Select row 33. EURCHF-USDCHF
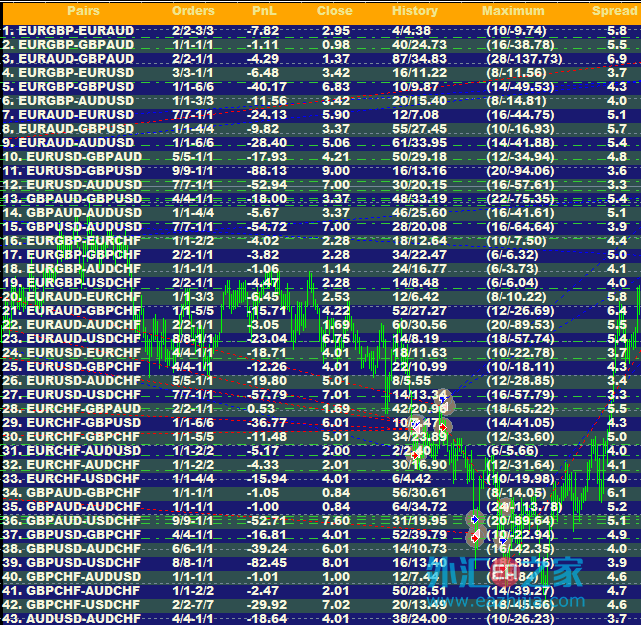 click(x=322, y=479)
